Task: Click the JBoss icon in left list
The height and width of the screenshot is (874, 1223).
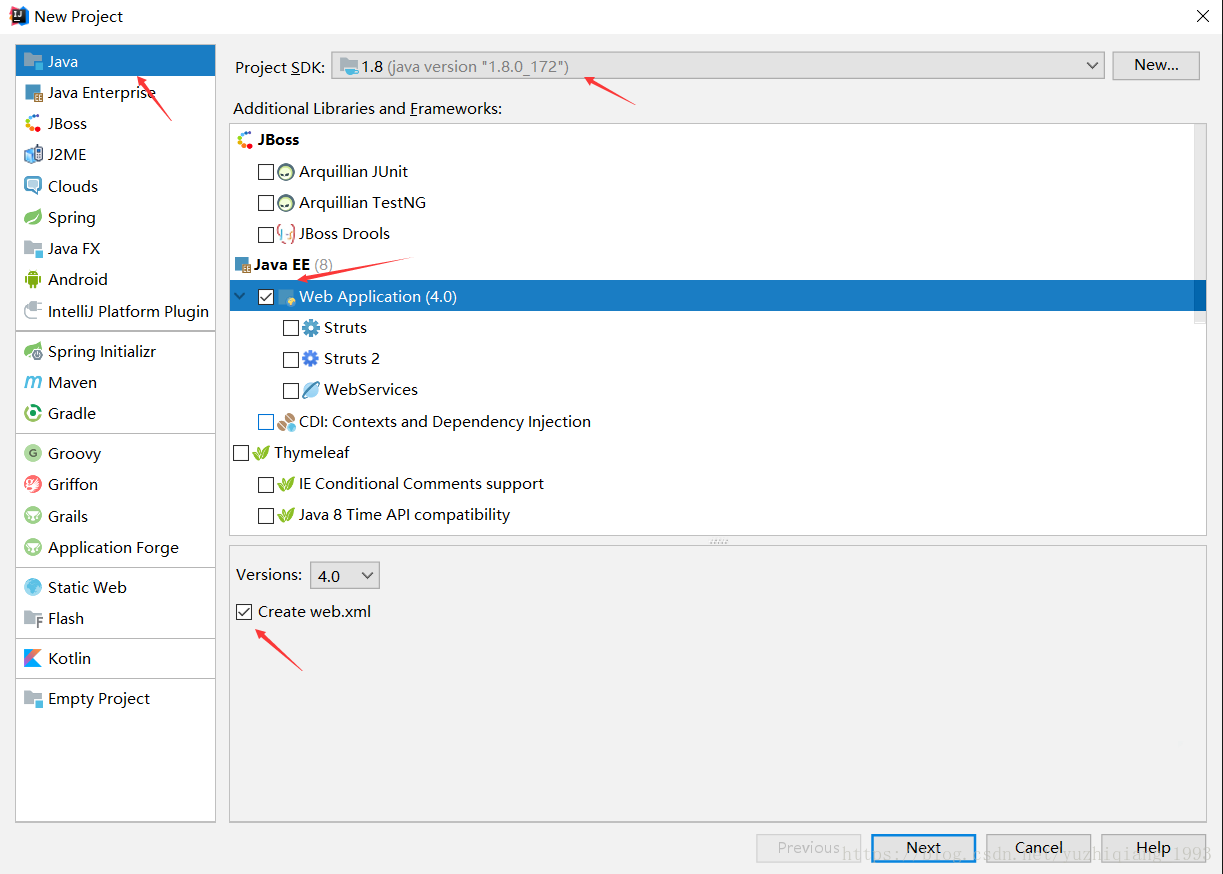Action: [33, 123]
